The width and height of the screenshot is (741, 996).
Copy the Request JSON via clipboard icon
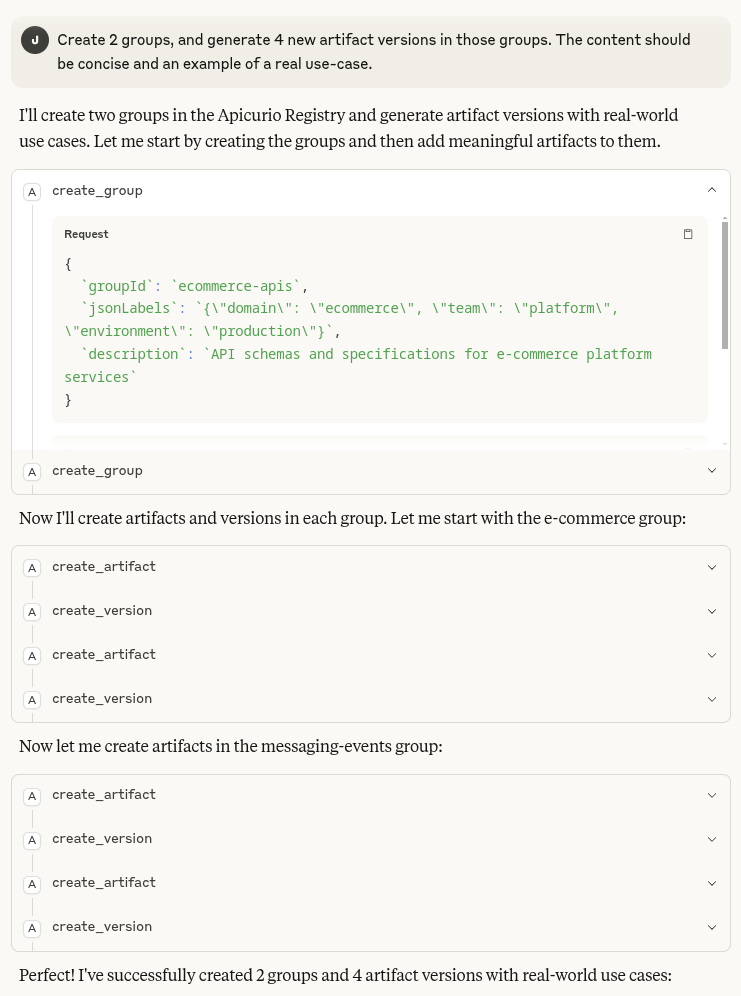pyautogui.click(x=688, y=234)
